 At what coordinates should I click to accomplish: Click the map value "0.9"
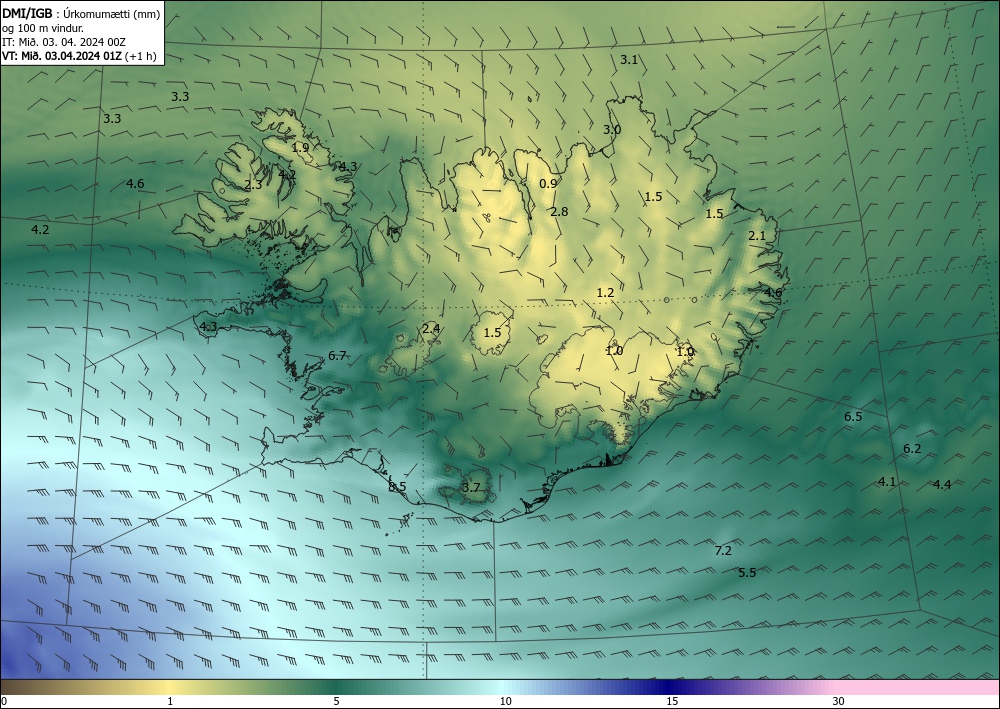pos(548,184)
